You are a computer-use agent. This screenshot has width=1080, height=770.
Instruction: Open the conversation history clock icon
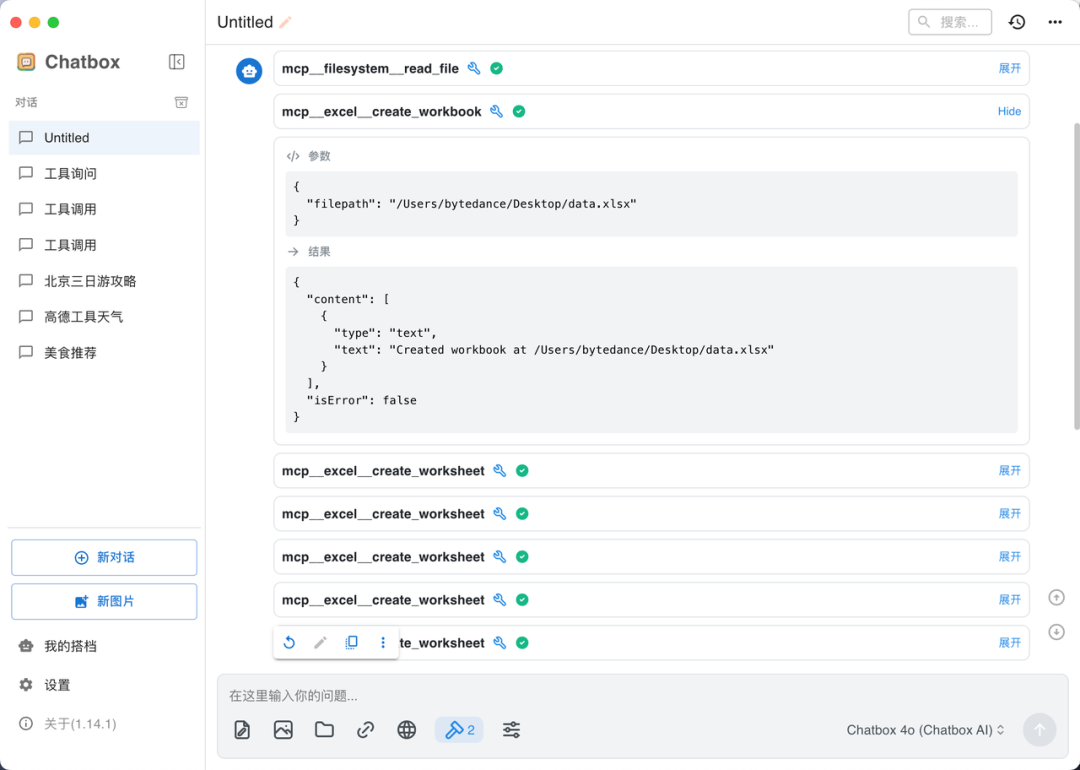click(1016, 22)
